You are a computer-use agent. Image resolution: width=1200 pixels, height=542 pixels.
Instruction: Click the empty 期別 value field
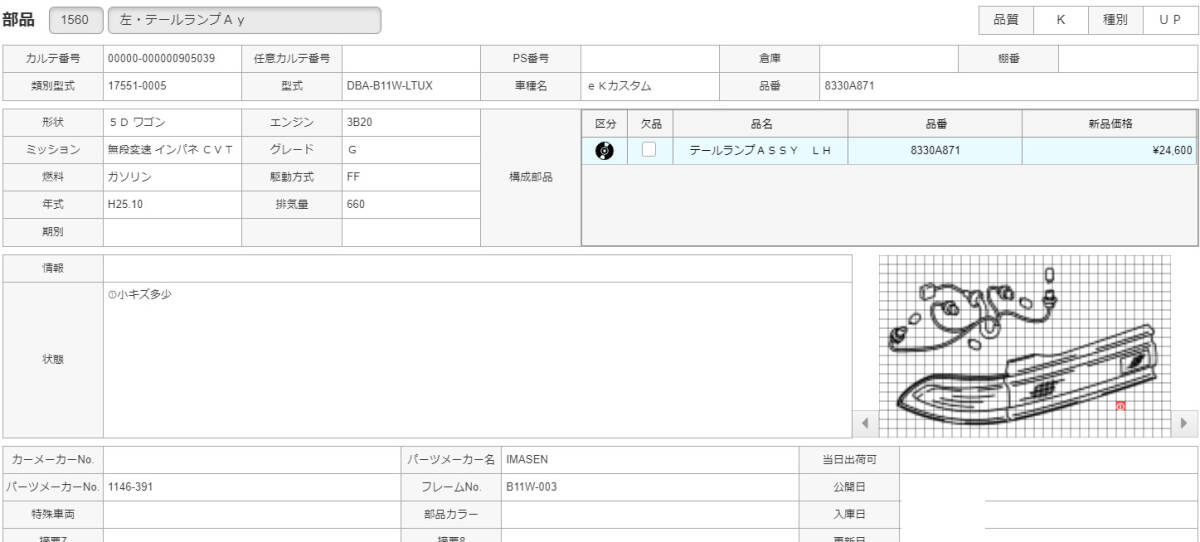tap(172, 232)
